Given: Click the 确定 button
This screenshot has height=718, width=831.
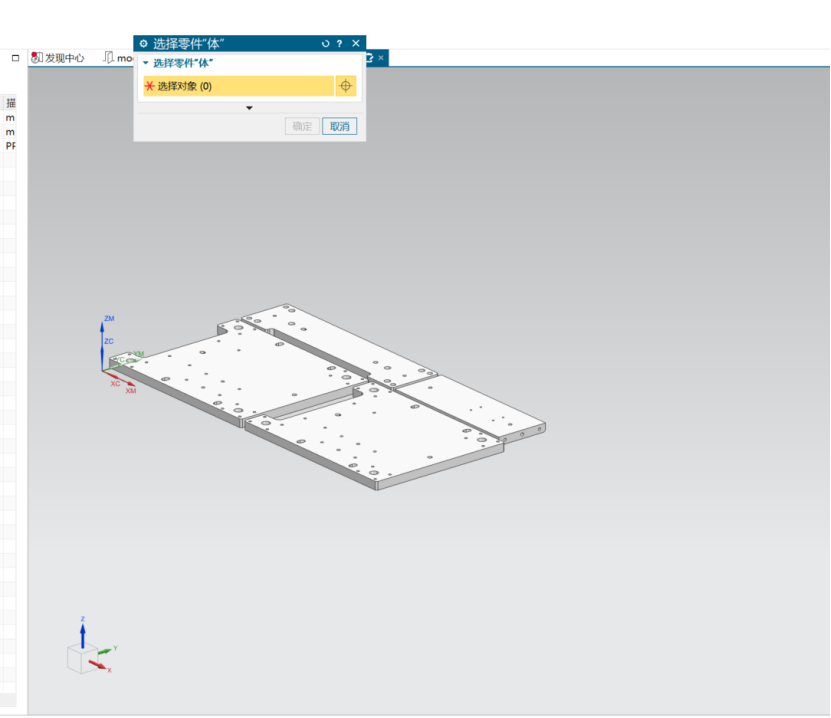Looking at the screenshot, I should pyautogui.click(x=302, y=127).
